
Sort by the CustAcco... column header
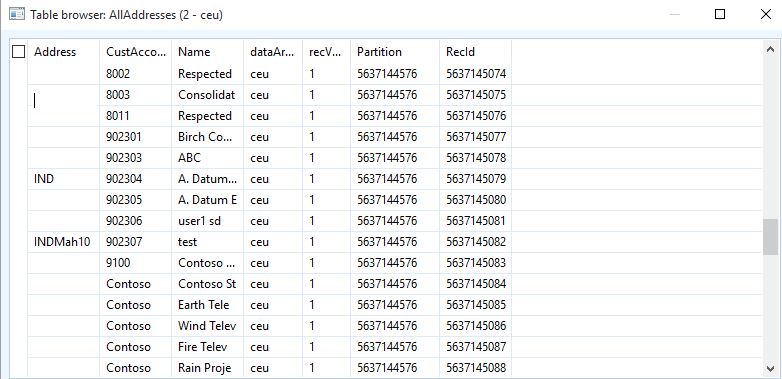pos(136,52)
